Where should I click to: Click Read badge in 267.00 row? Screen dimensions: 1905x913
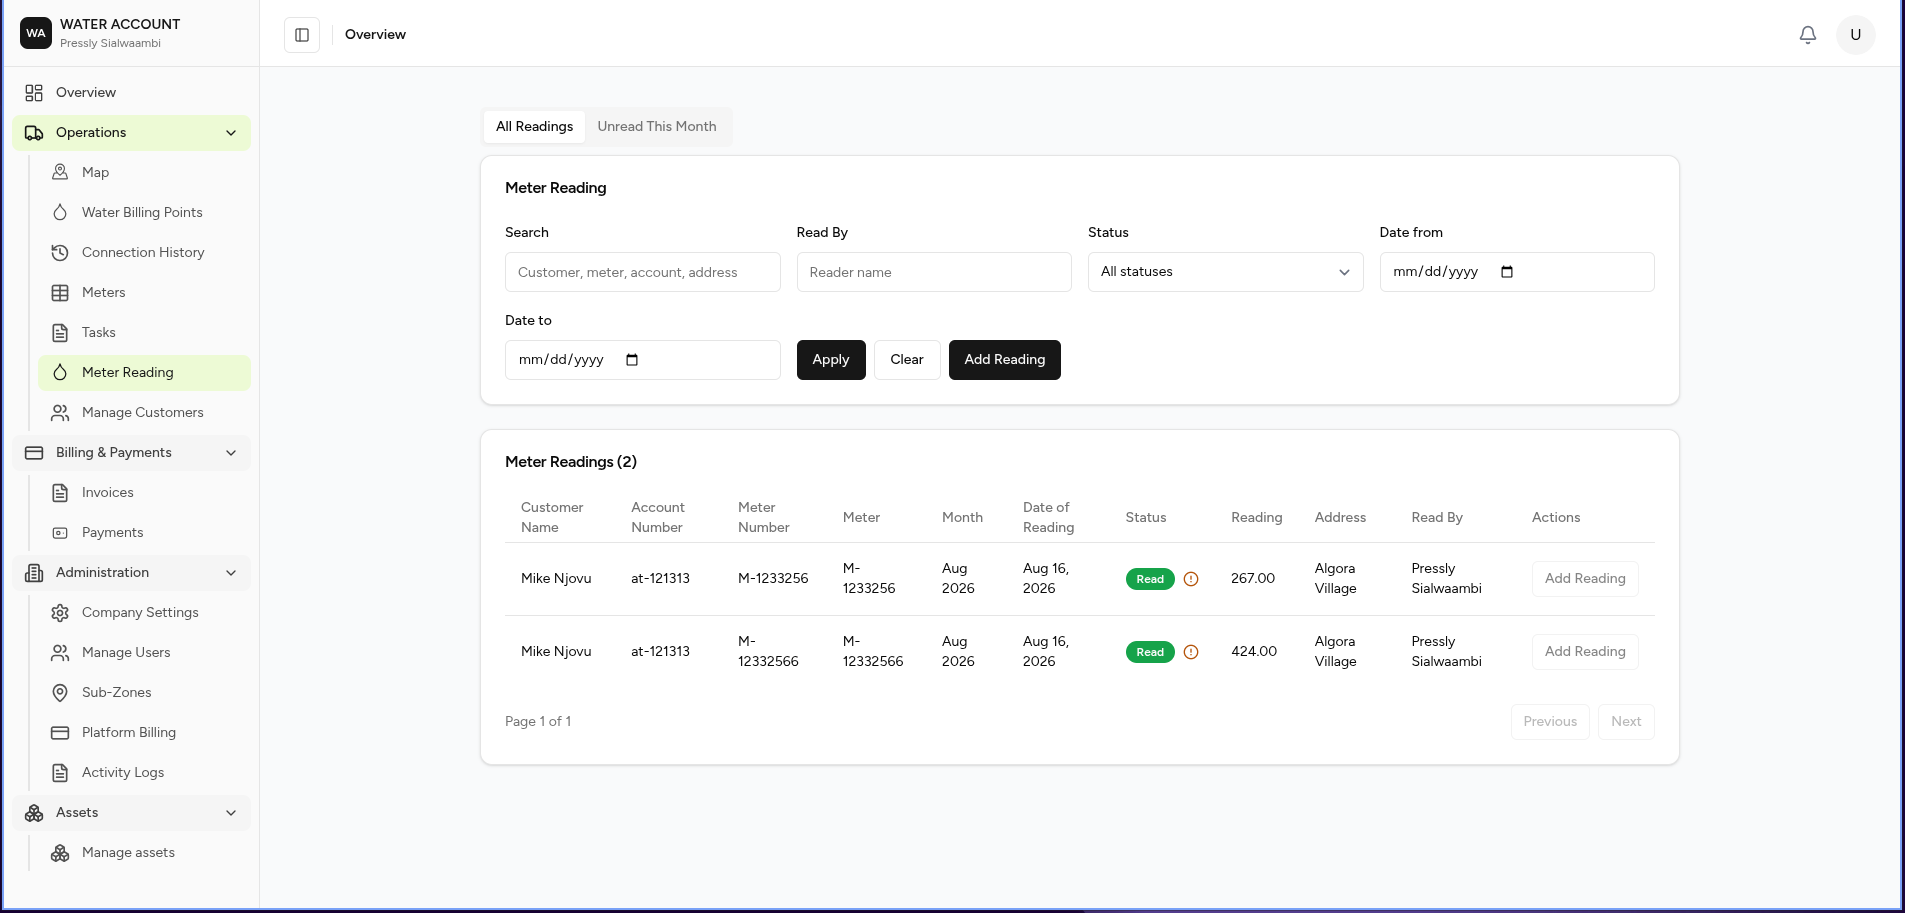1150,579
